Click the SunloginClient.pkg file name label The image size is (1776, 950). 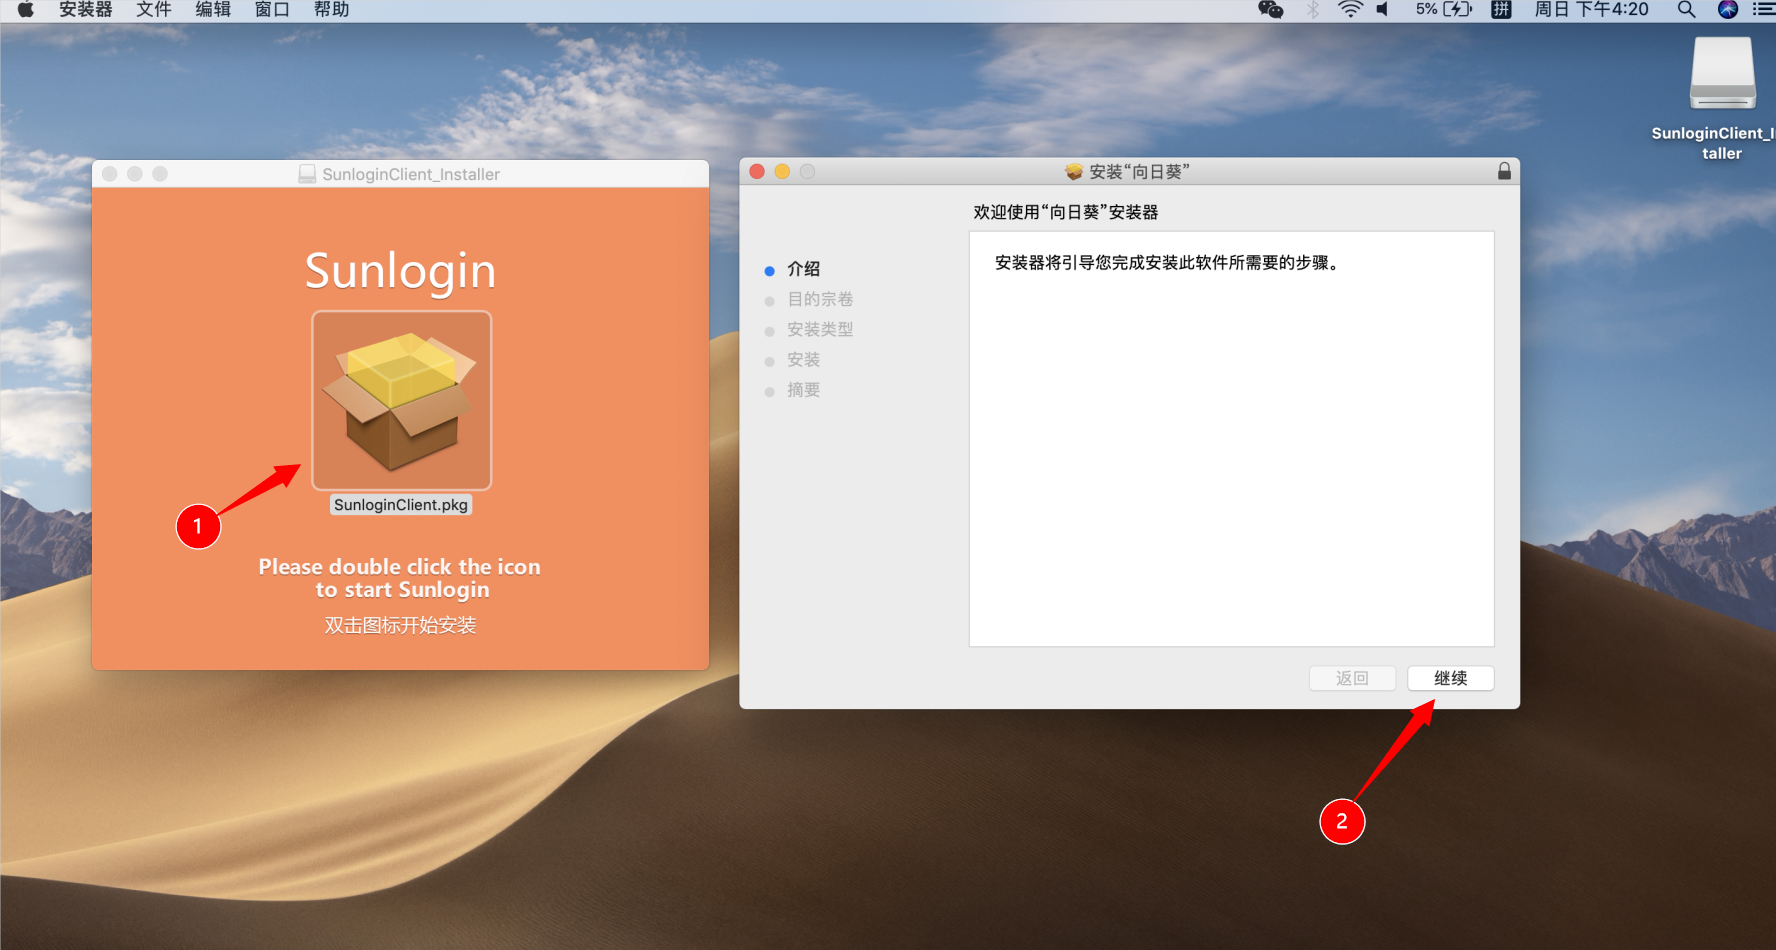[401, 505]
